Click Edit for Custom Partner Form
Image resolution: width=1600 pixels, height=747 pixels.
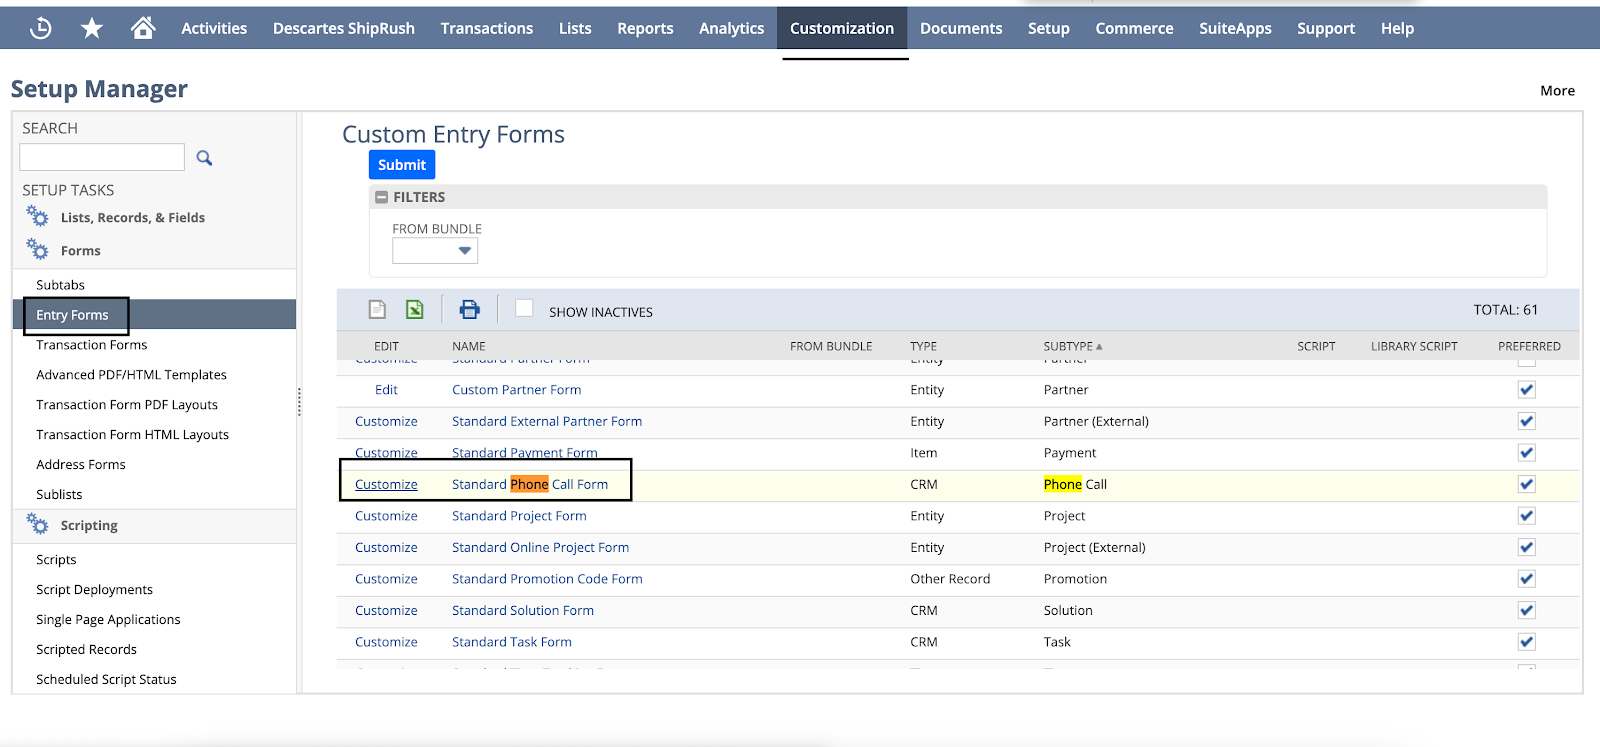386,390
